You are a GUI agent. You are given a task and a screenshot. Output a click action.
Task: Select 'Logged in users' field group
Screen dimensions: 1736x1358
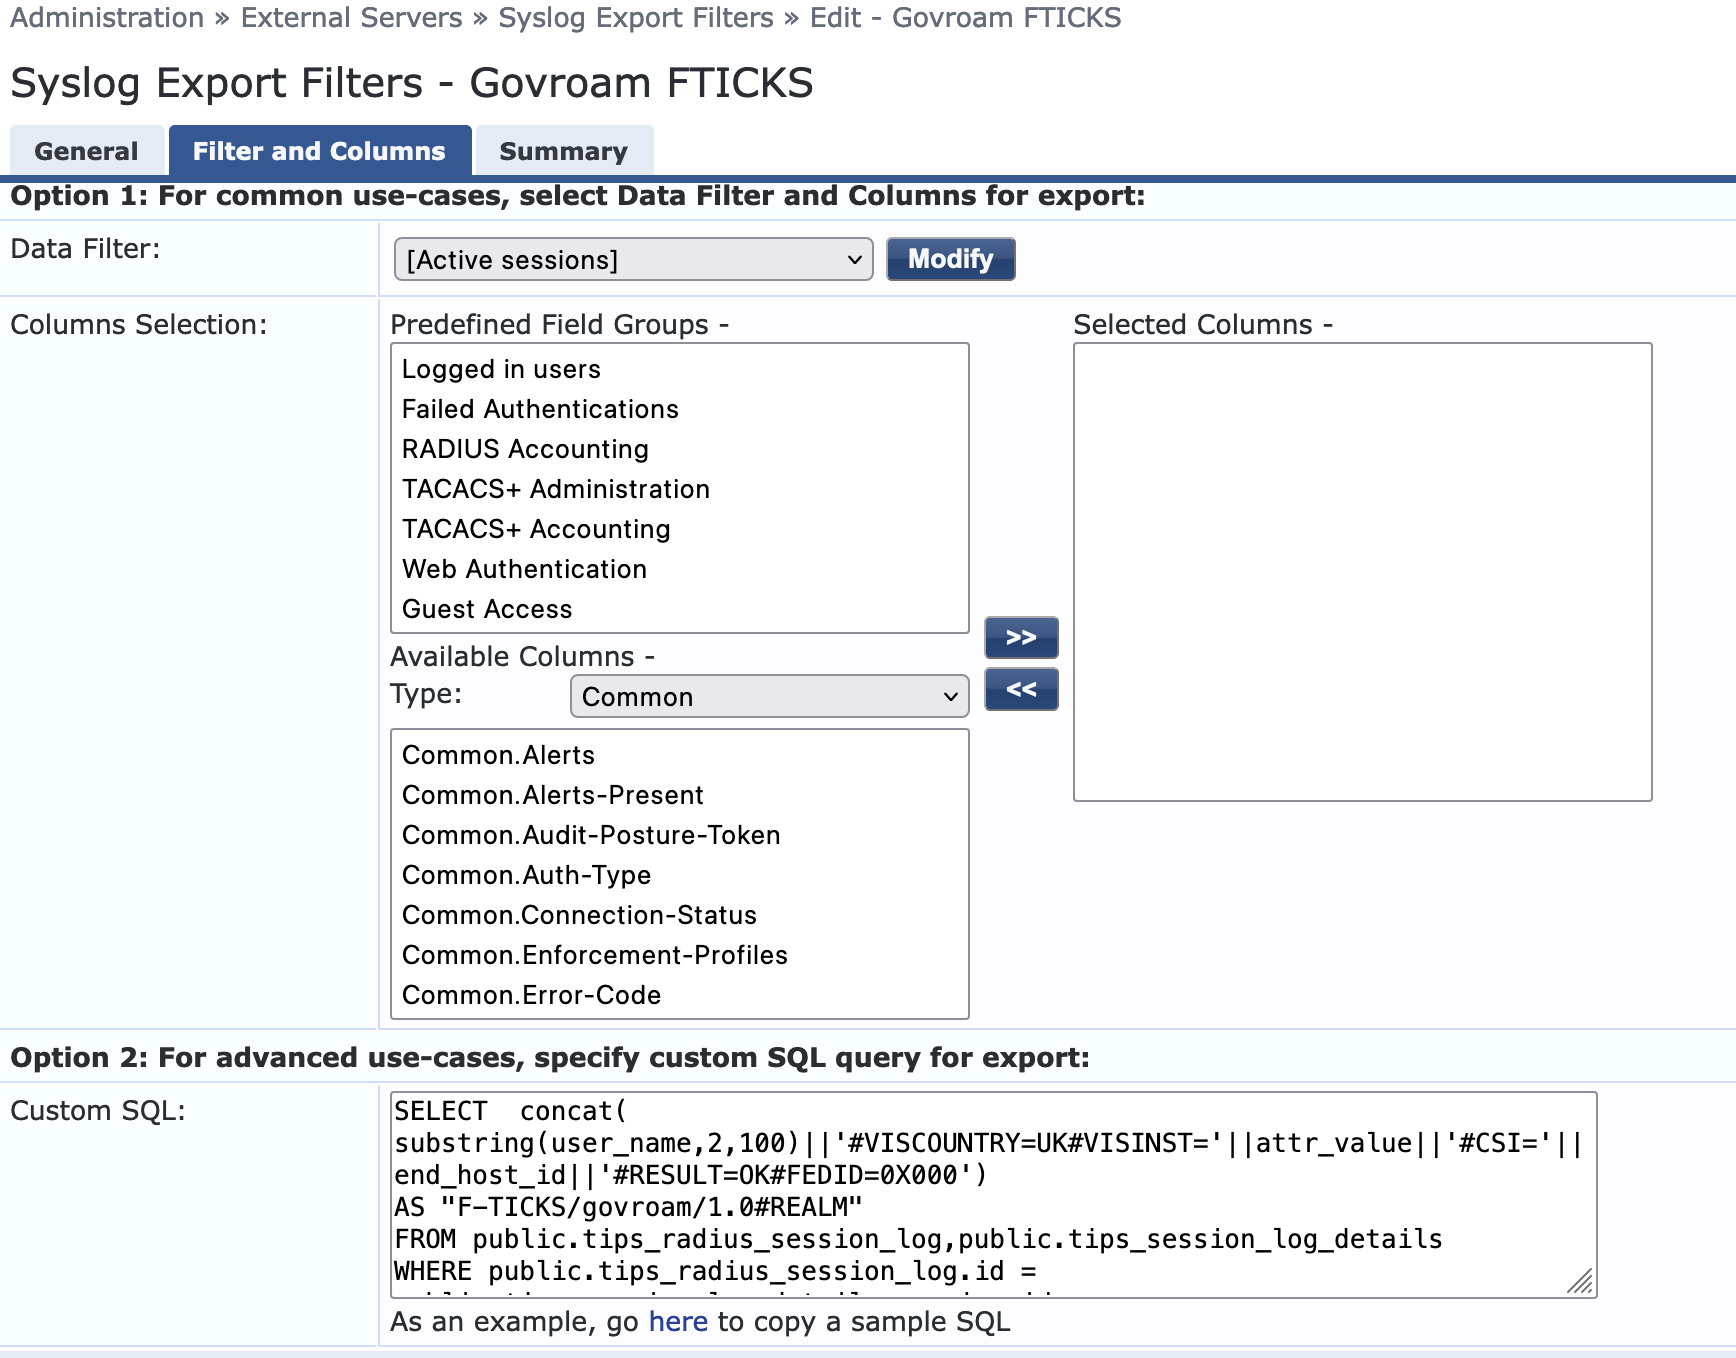click(501, 370)
